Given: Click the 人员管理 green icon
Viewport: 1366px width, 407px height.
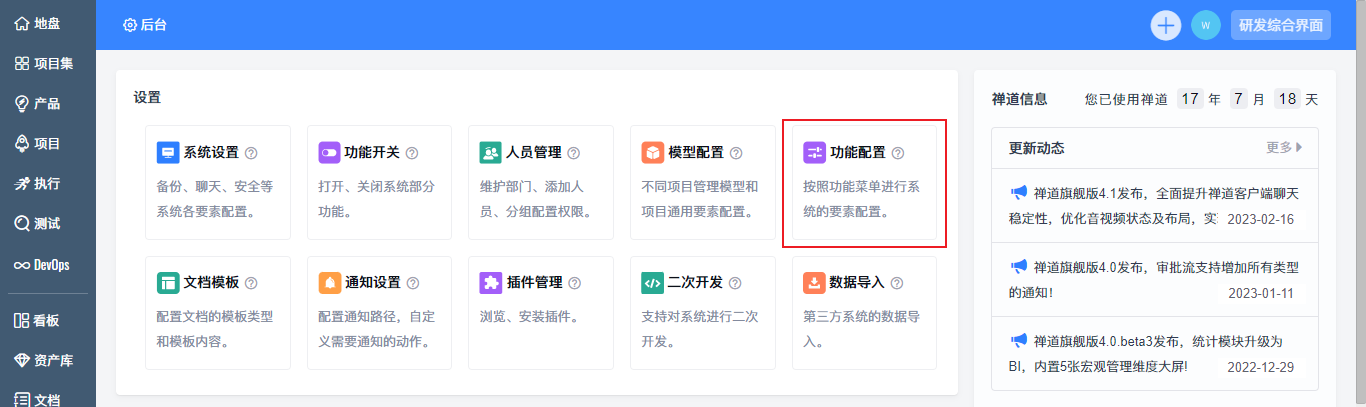Looking at the screenshot, I should pyautogui.click(x=490, y=153).
